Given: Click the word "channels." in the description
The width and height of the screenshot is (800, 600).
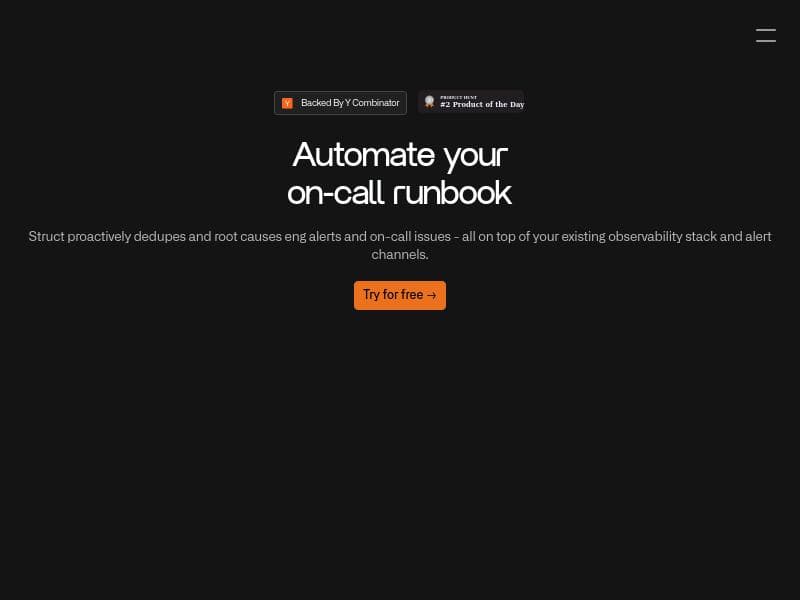Looking at the screenshot, I should pos(400,255).
